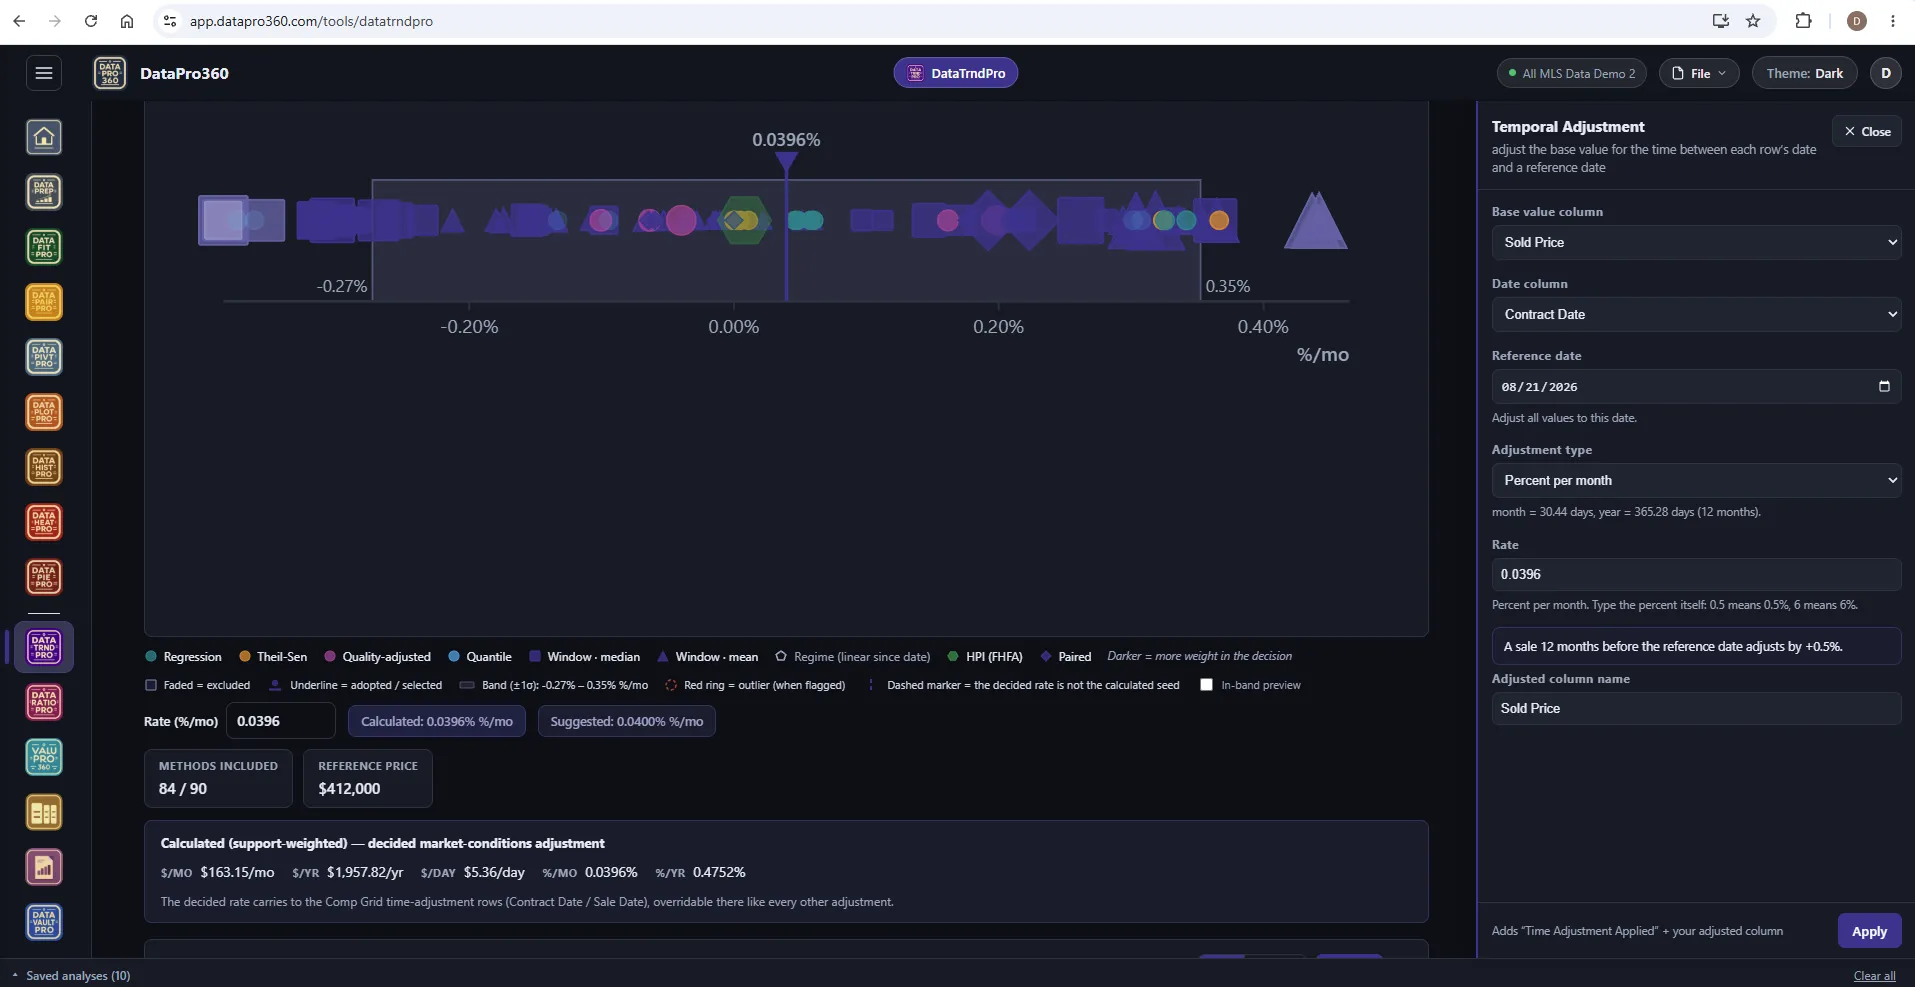
Task: Toggle the hamburger menu
Action: 43,73
